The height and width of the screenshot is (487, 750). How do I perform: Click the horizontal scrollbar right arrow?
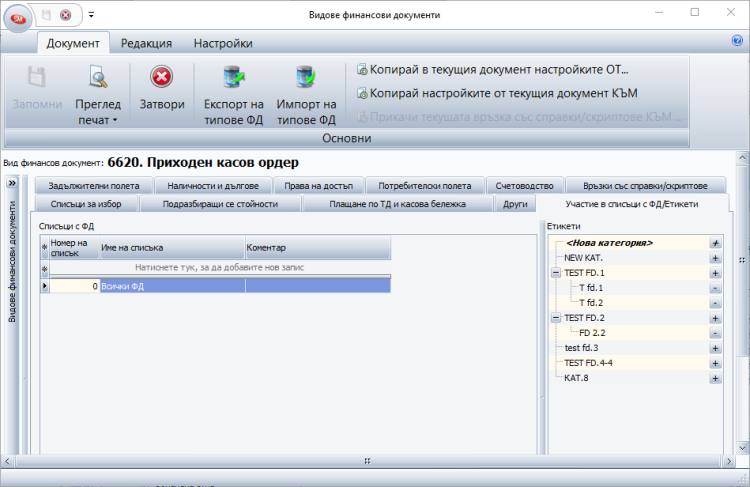(x=728, y=461)
